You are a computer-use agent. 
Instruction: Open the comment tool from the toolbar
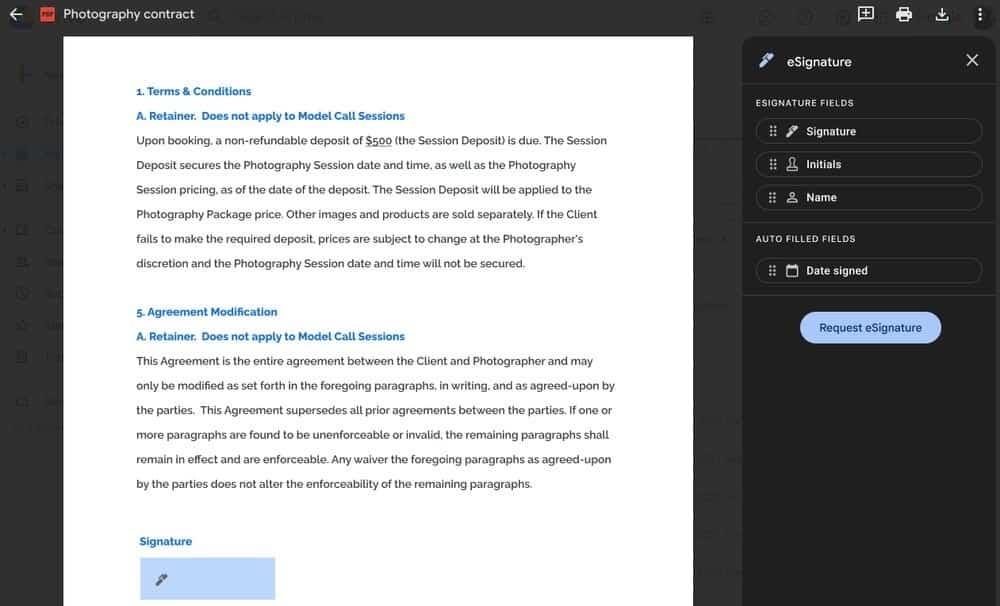point(865,14)
